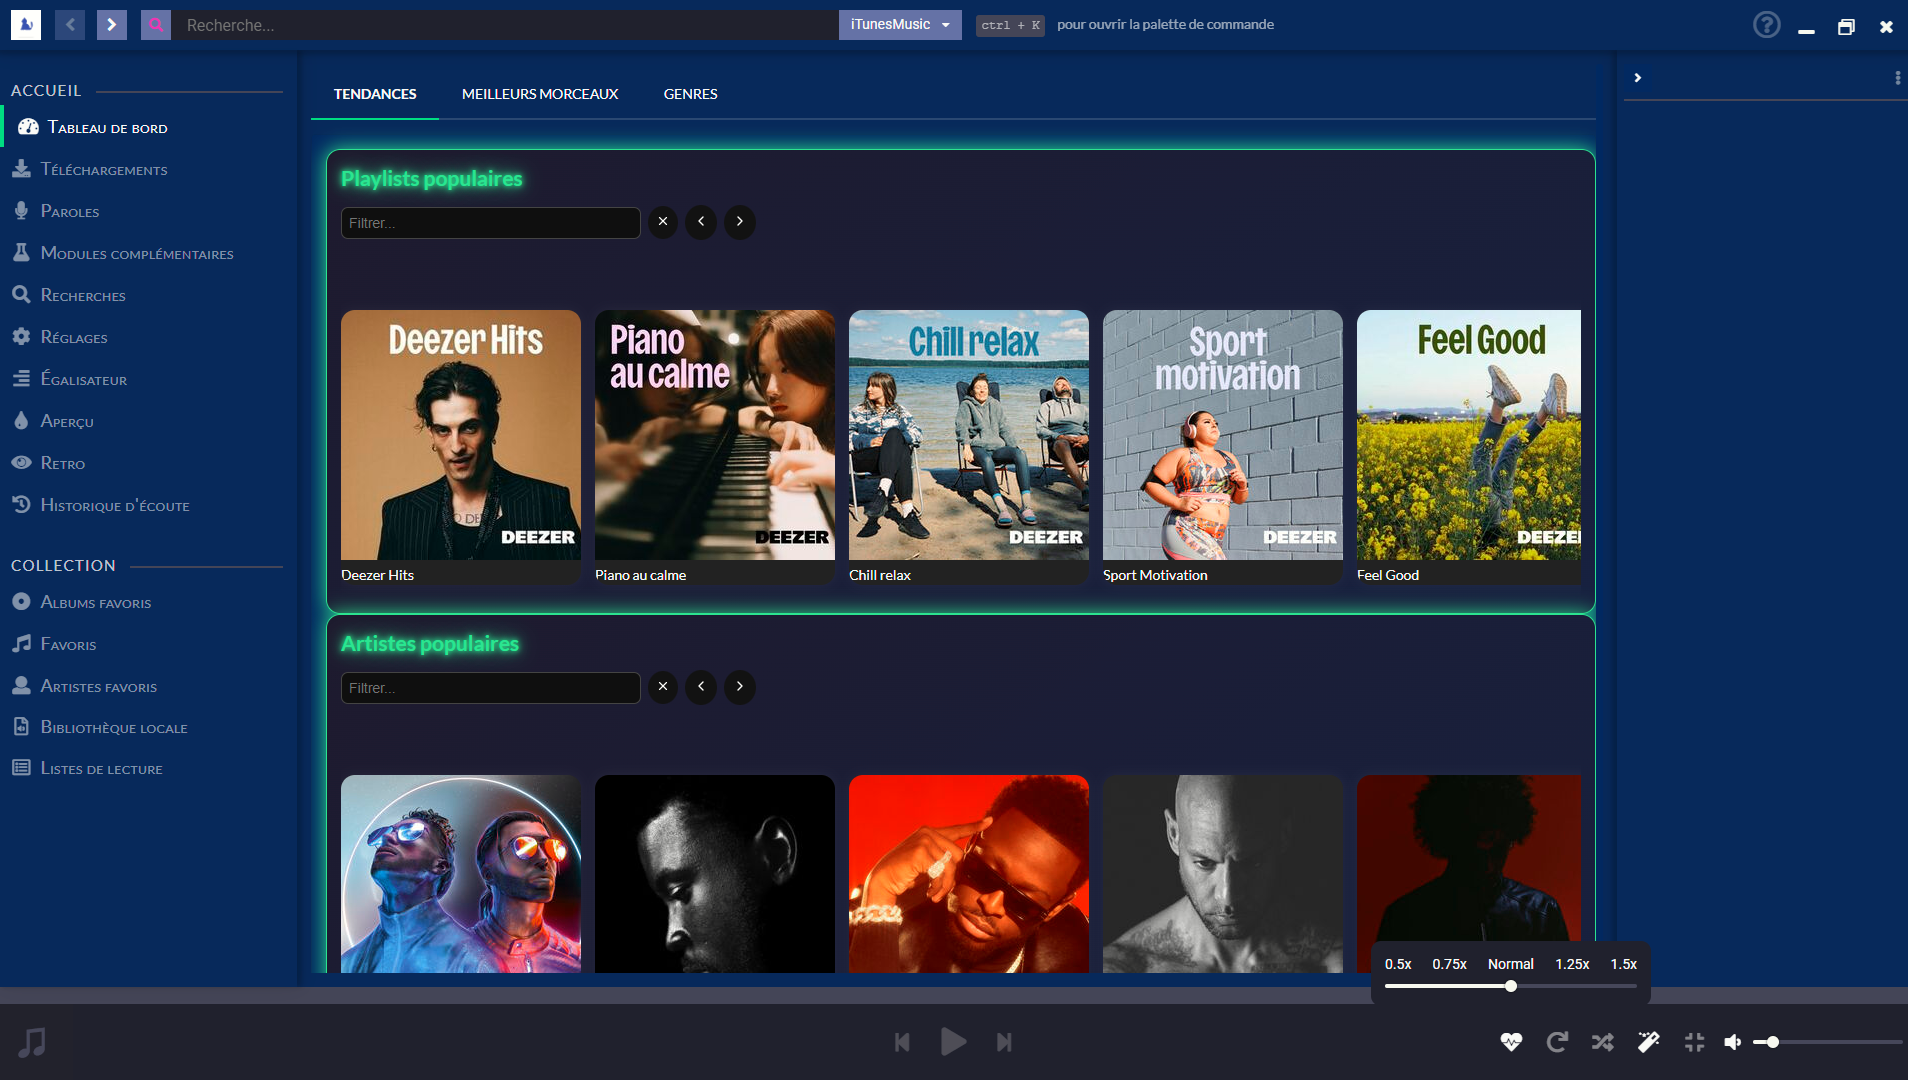Viewport: 1908px width, 1080px height.
Task: Click the app logo icon
Action: click(x=26, y=25)
